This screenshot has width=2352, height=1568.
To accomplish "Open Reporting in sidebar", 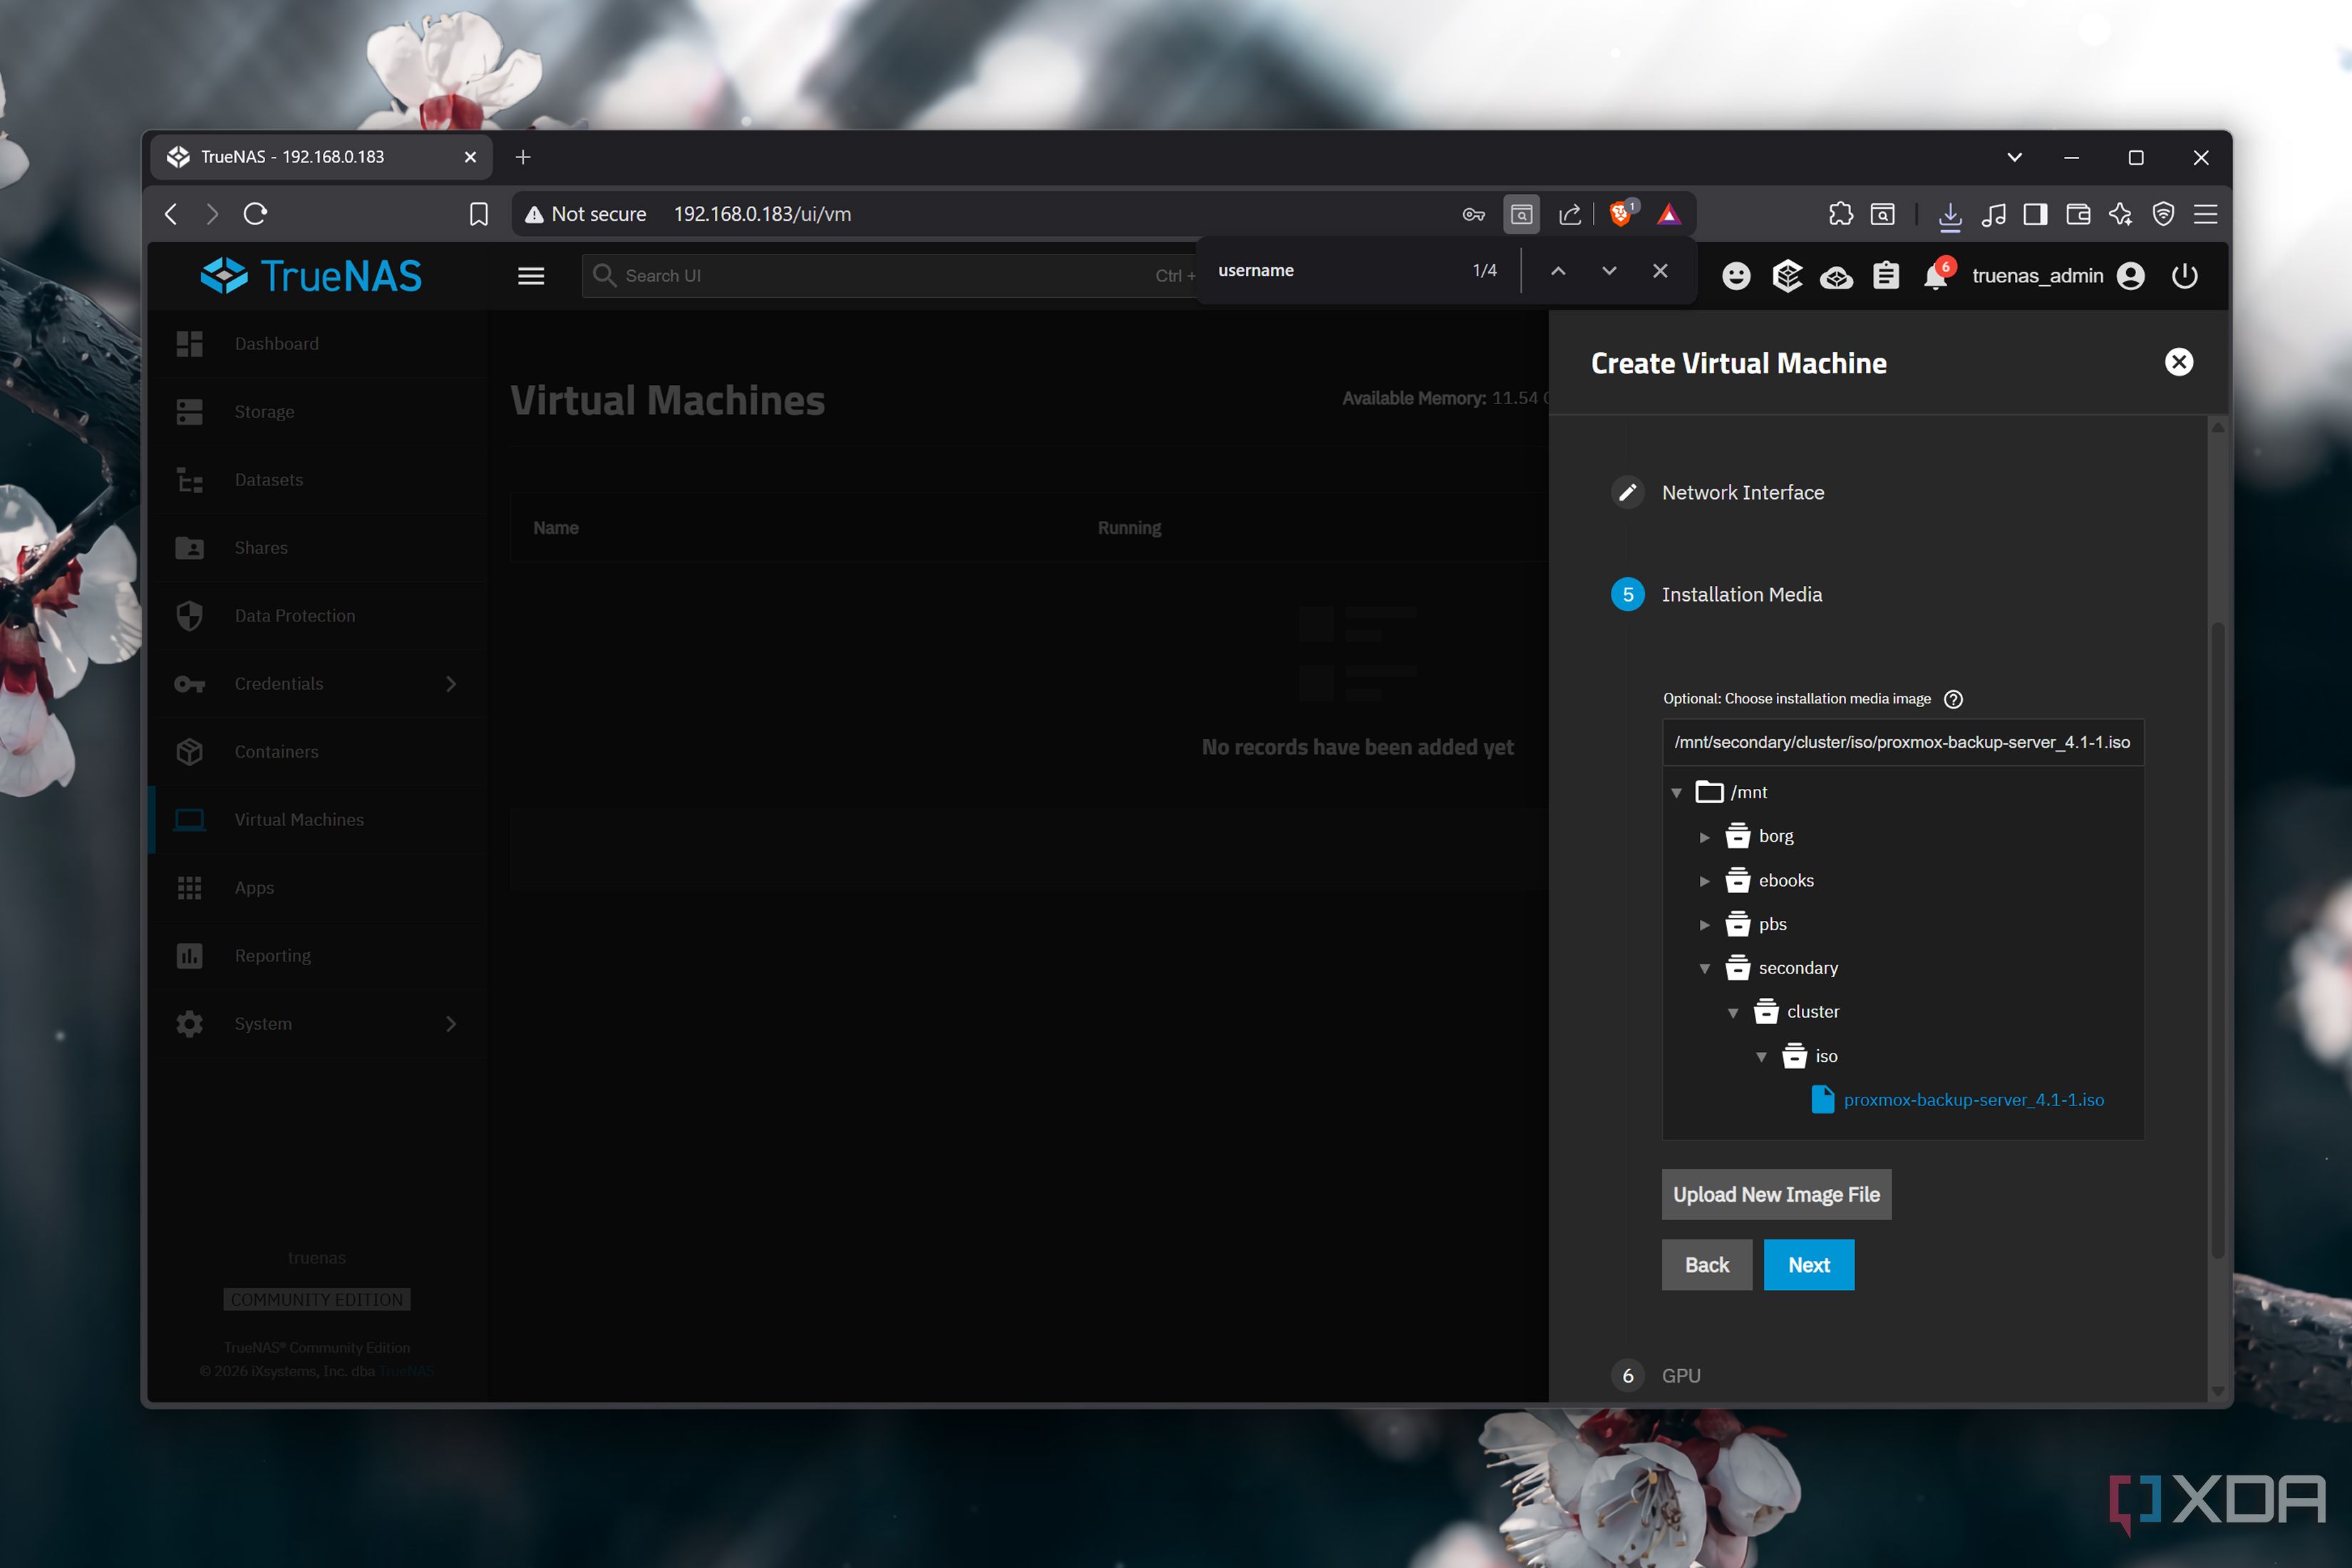I will point(318,955).
